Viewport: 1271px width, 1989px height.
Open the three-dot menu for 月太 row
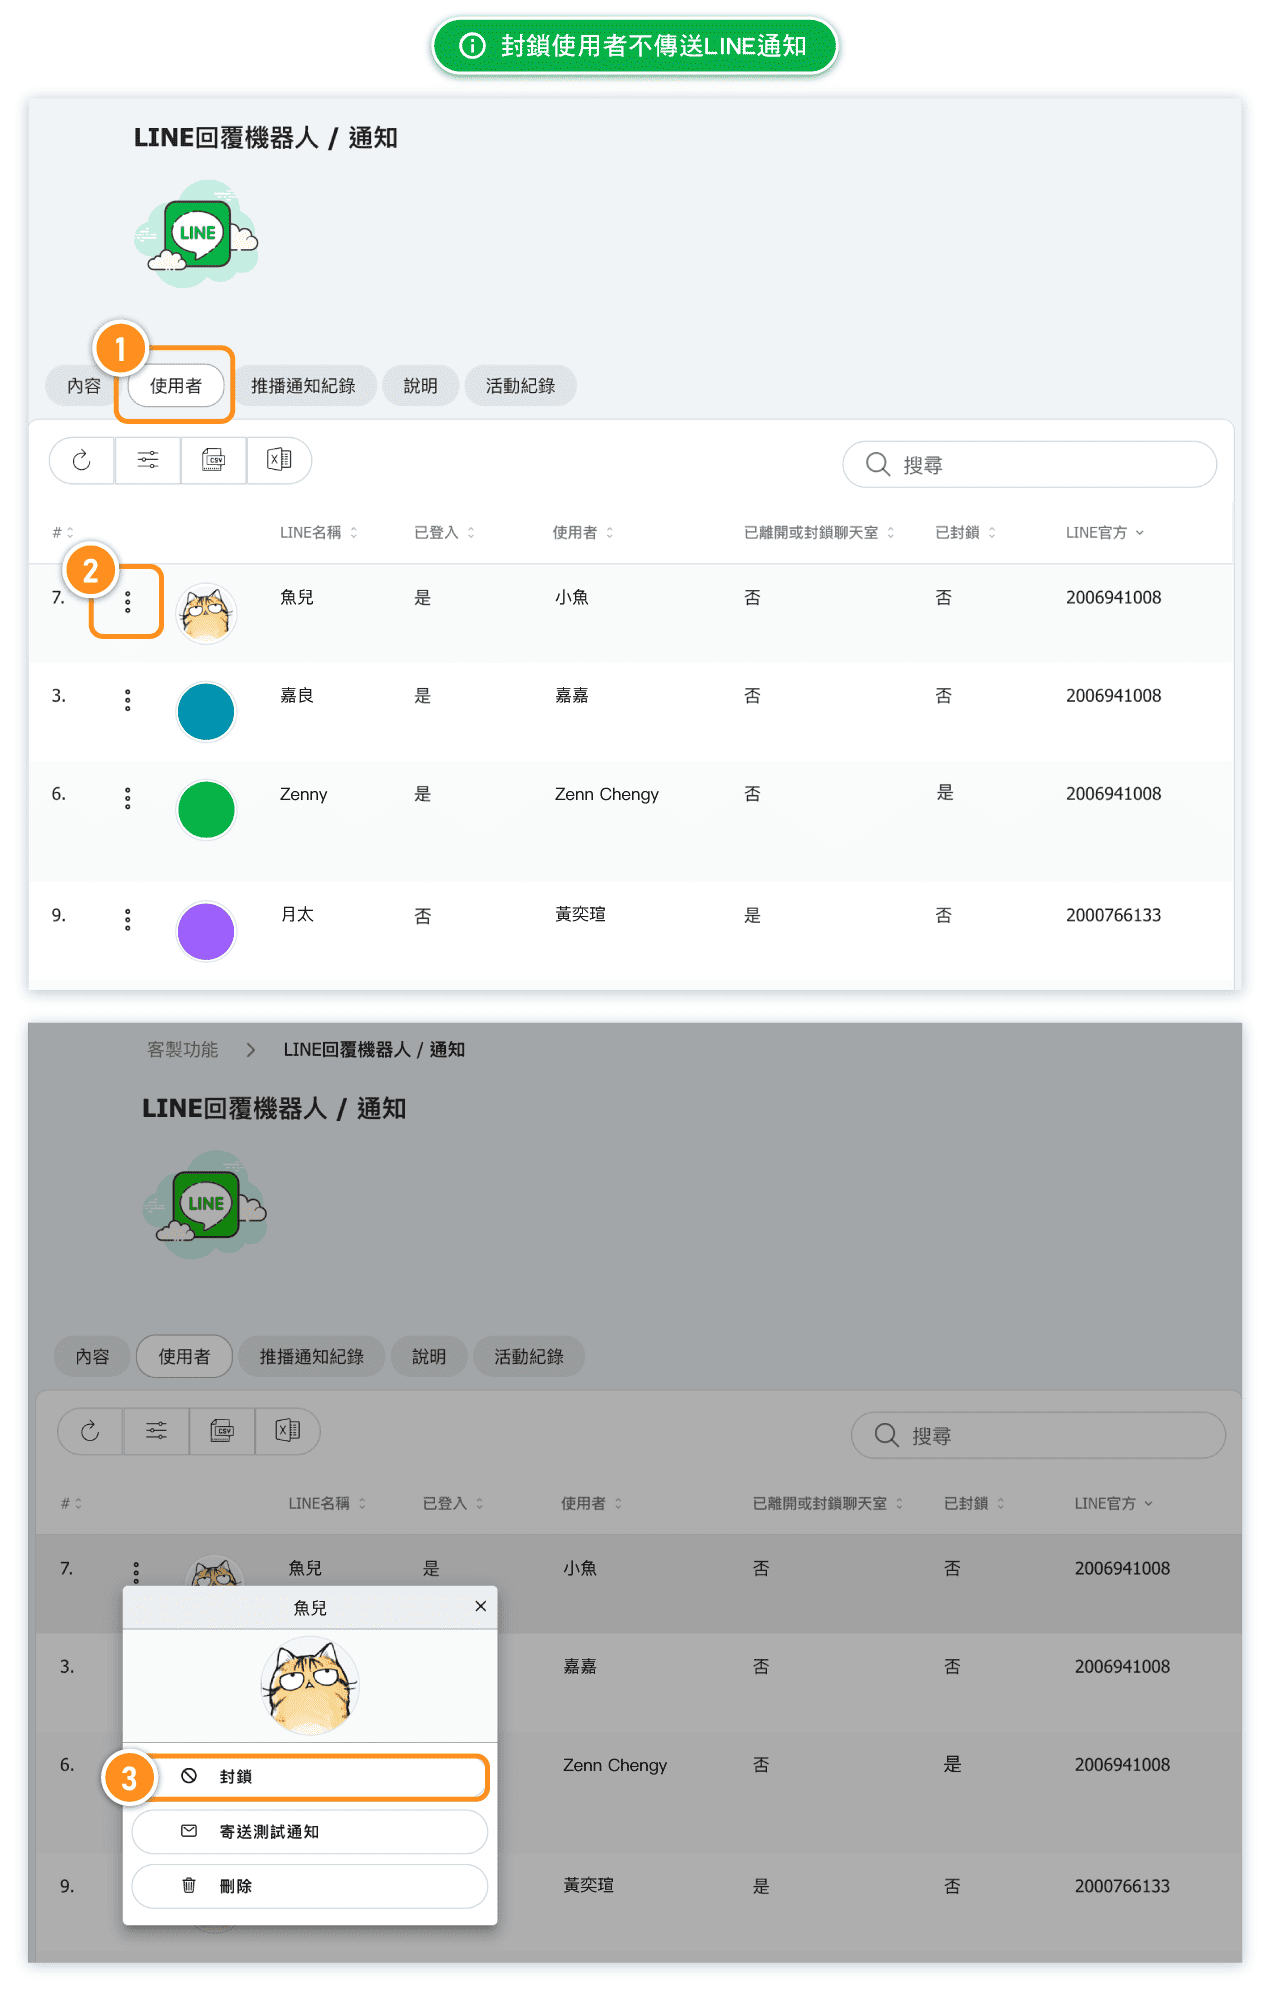128,920
